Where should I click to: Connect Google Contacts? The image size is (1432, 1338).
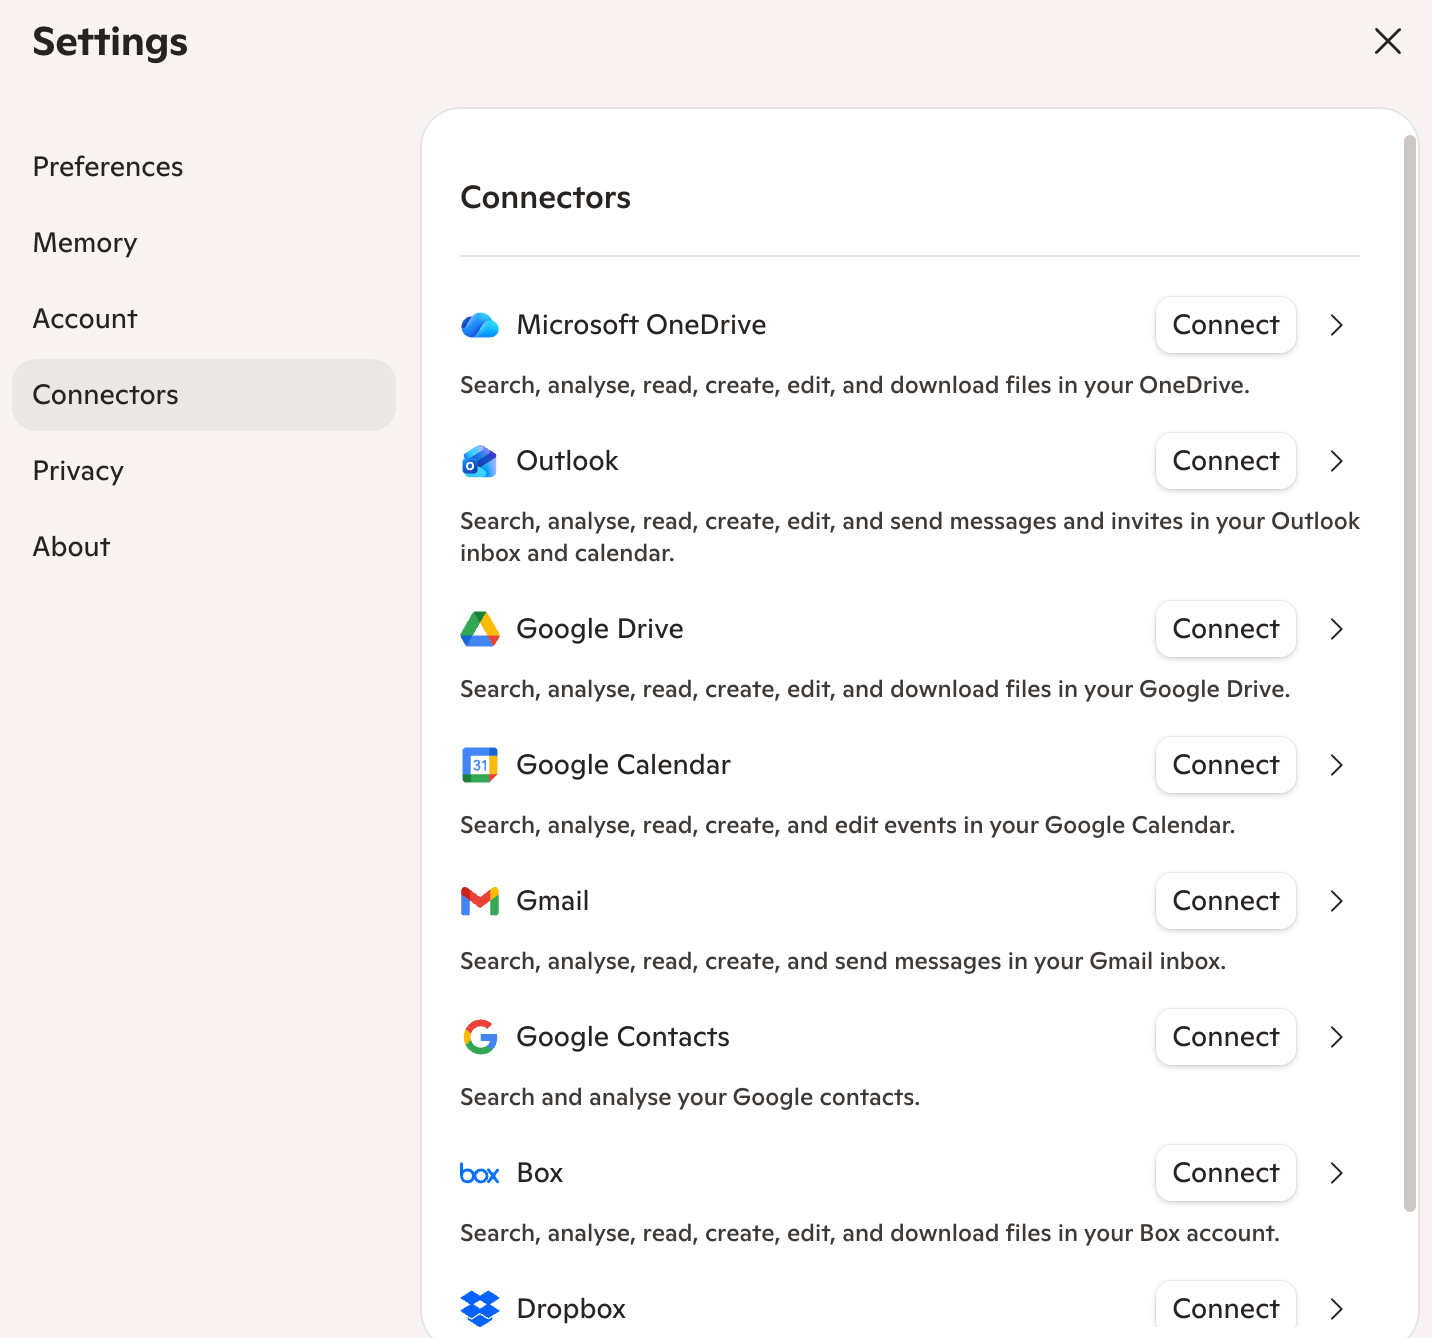pyautogui.click(x=1226, y=1037)
